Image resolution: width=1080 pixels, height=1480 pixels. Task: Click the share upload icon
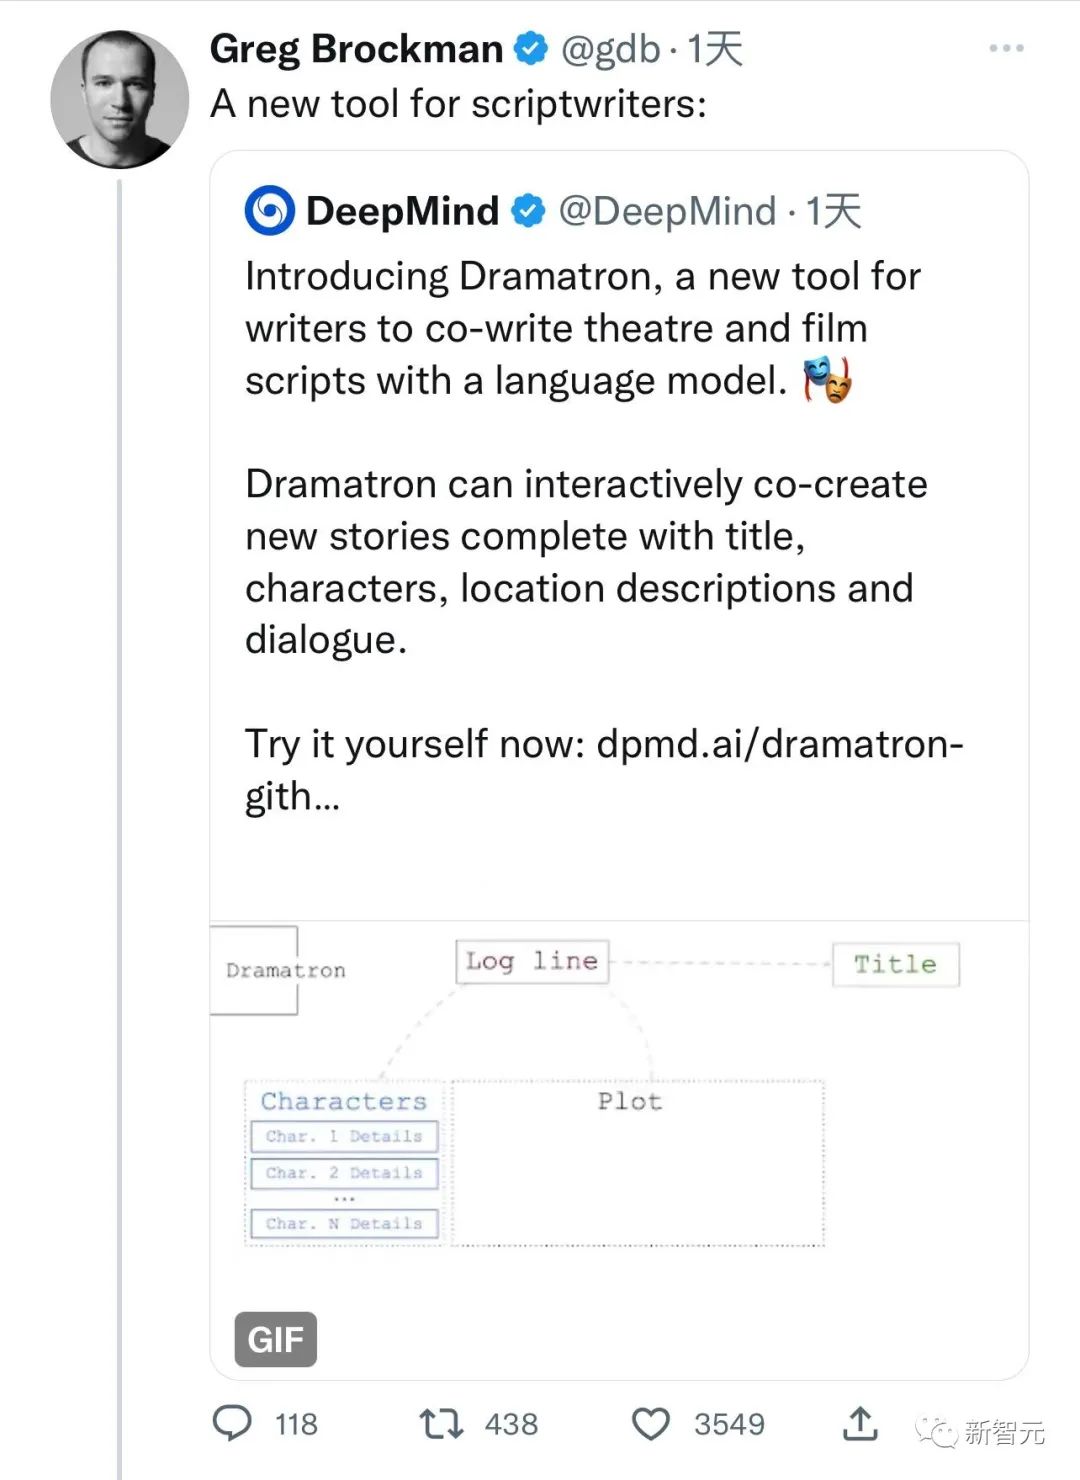click(x=860, y=1423)
